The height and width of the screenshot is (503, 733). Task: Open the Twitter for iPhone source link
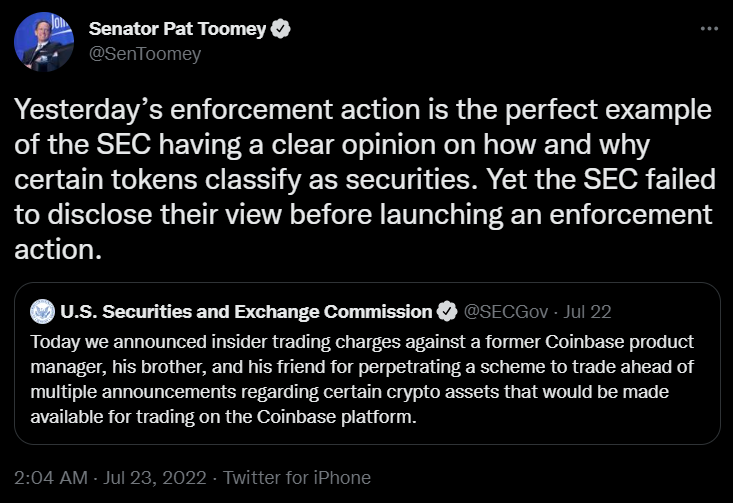(297, 478)
